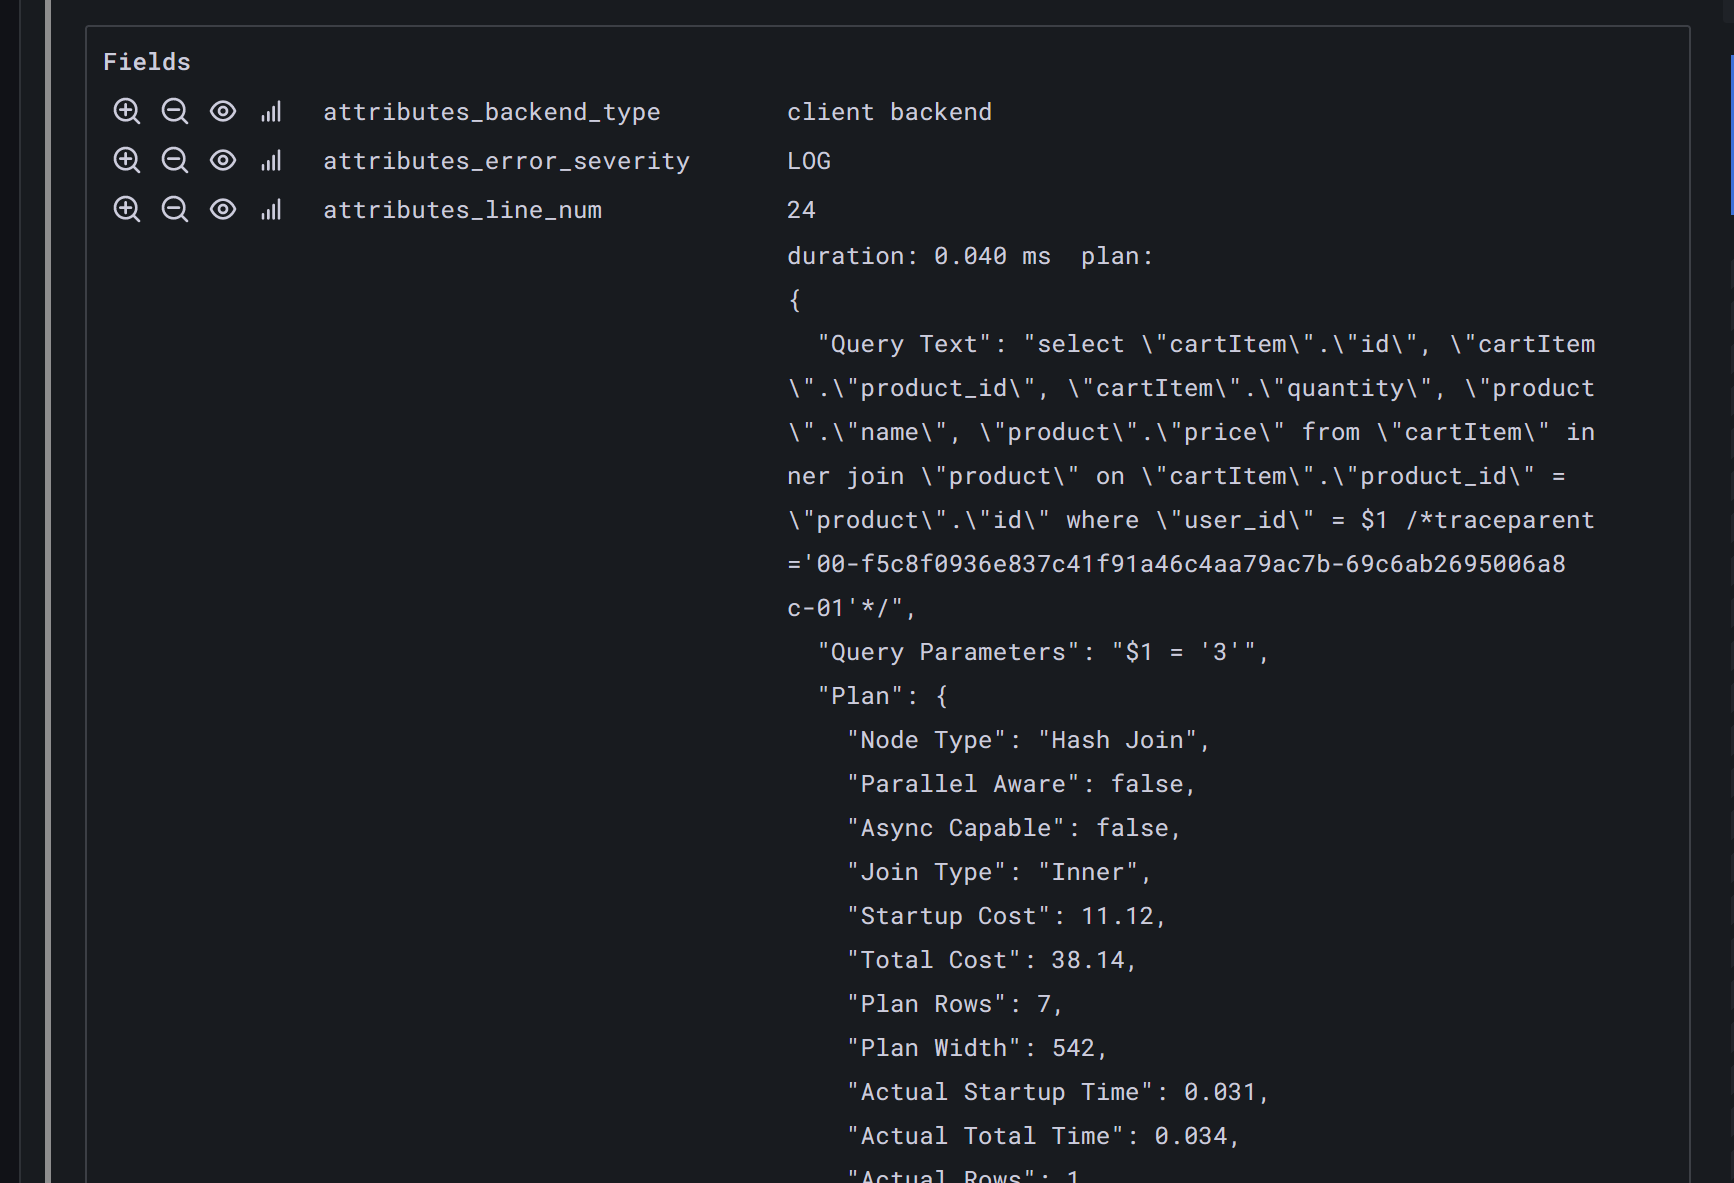This screenshot has height=1183, width=1734.
Task: Open ad-hoc statistics for attributes_backend_type
Action: tap(271, 111)
